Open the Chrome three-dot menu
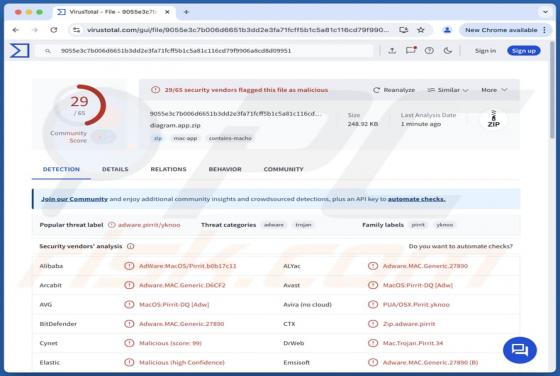This screenshot has height=376, width=560. [544, 30]
